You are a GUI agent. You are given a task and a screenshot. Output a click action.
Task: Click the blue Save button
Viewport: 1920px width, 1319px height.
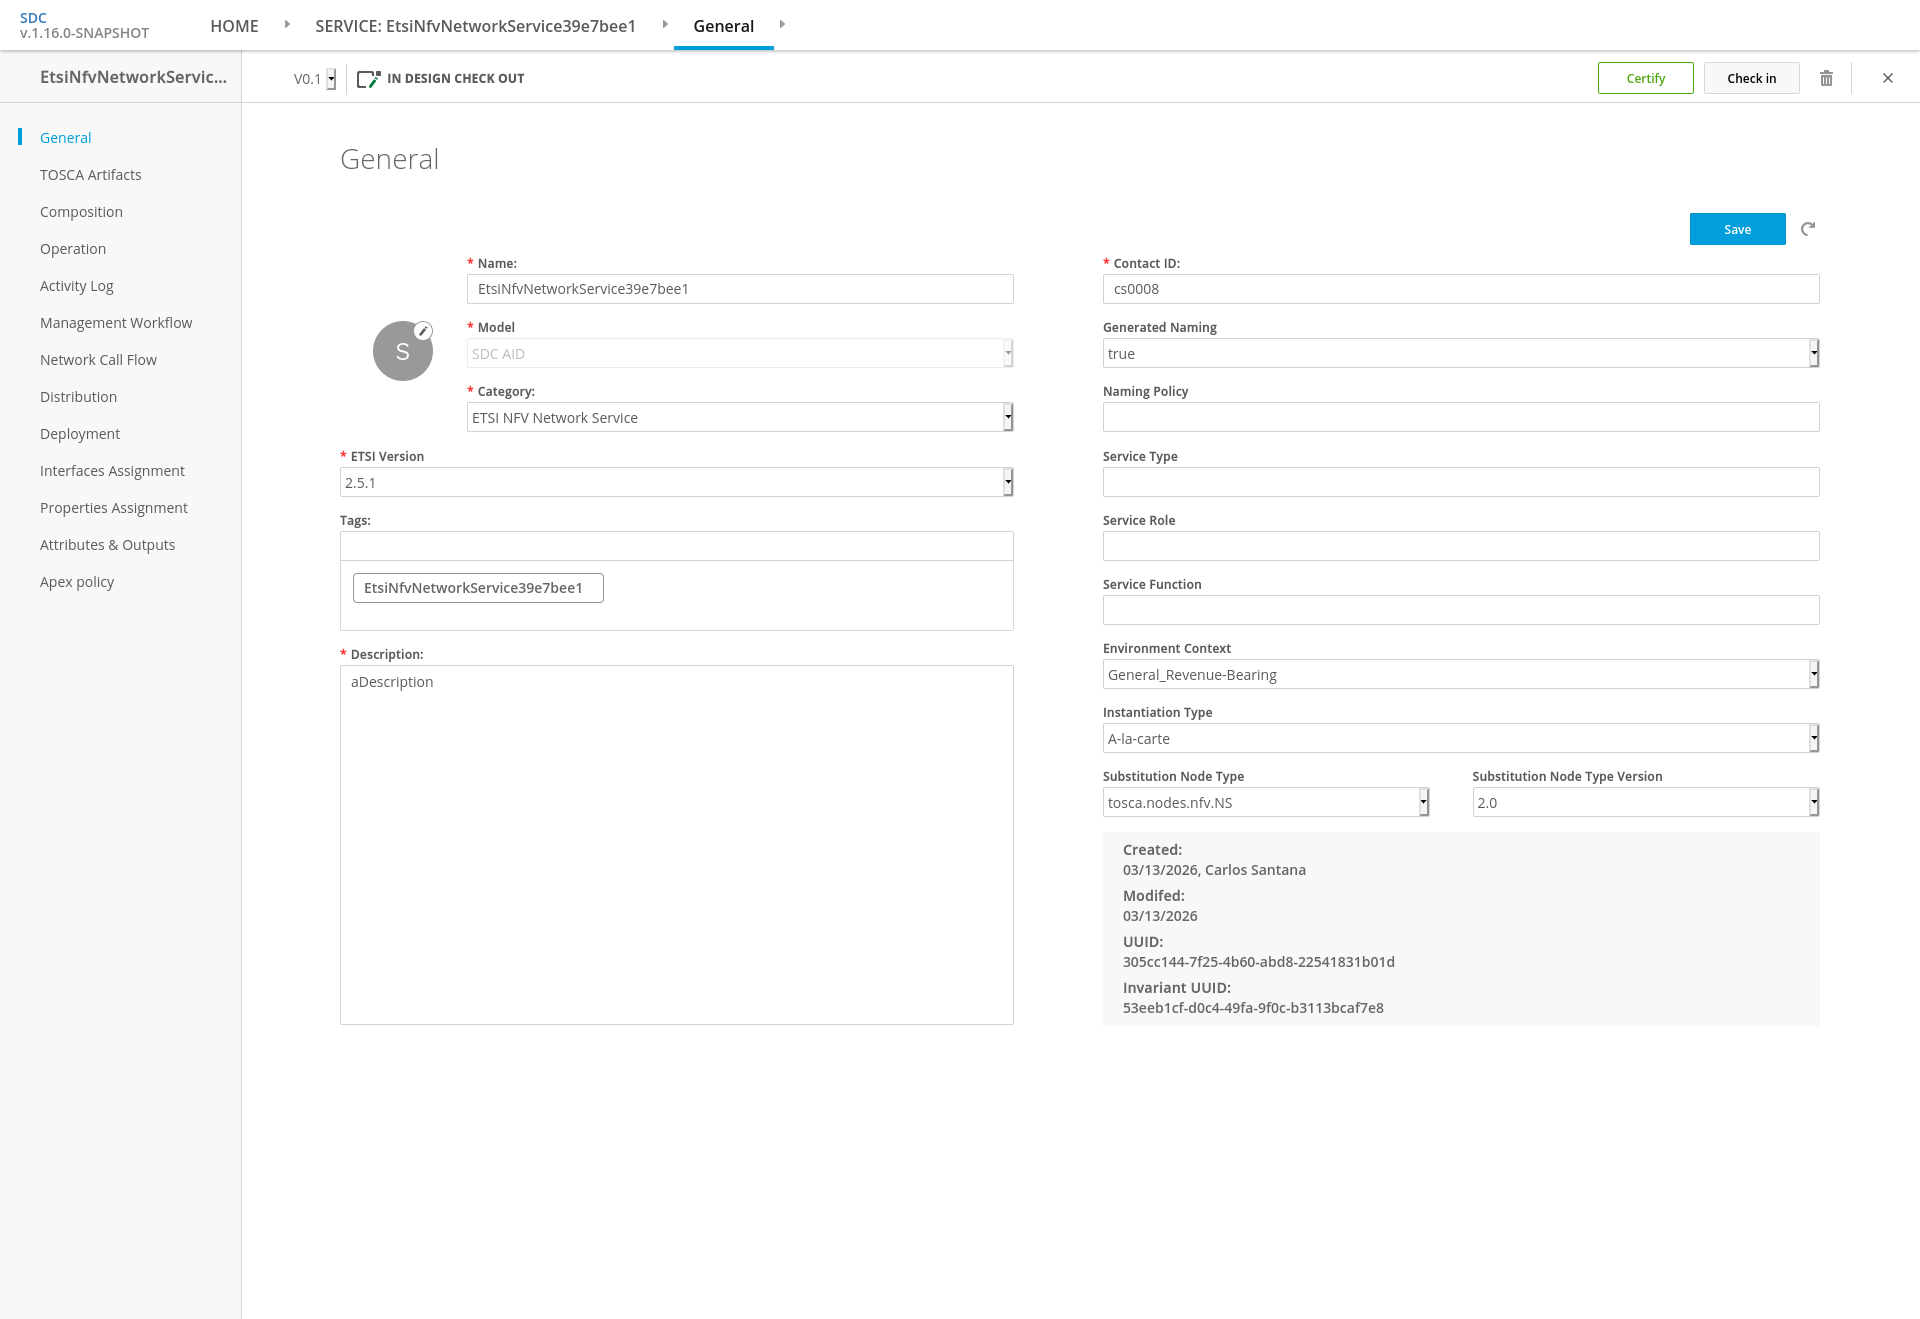pos(1737,229)
